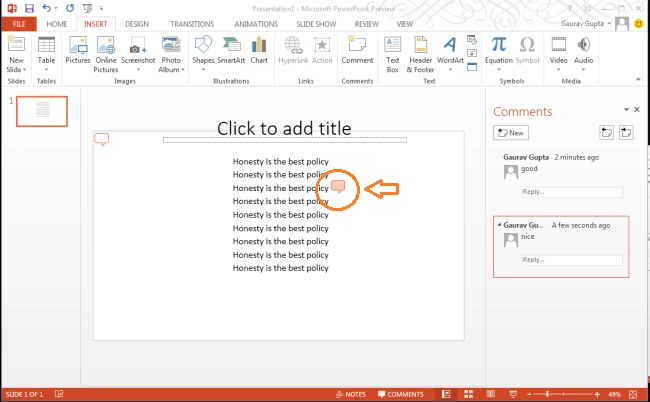The image size is (650, 402).
Task: Switch to the VIEW tab
Action: pos(405,24)
